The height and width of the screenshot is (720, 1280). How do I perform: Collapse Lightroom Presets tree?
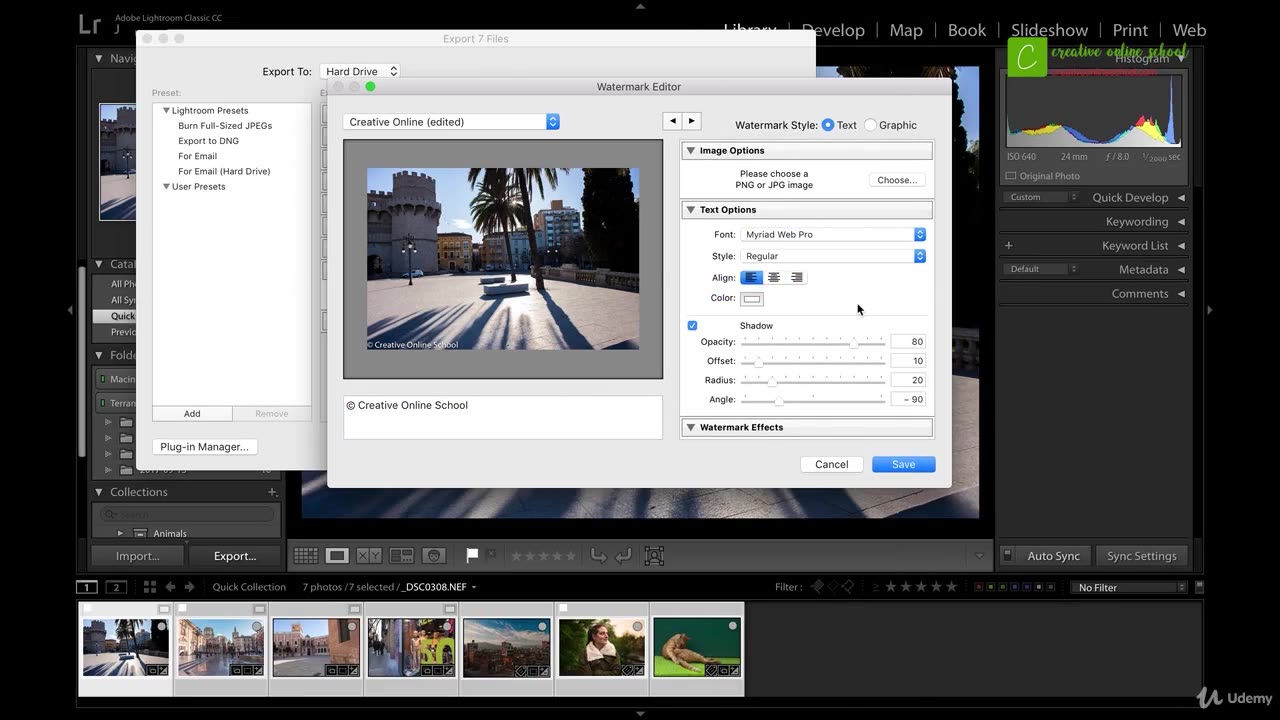(166, 111)
